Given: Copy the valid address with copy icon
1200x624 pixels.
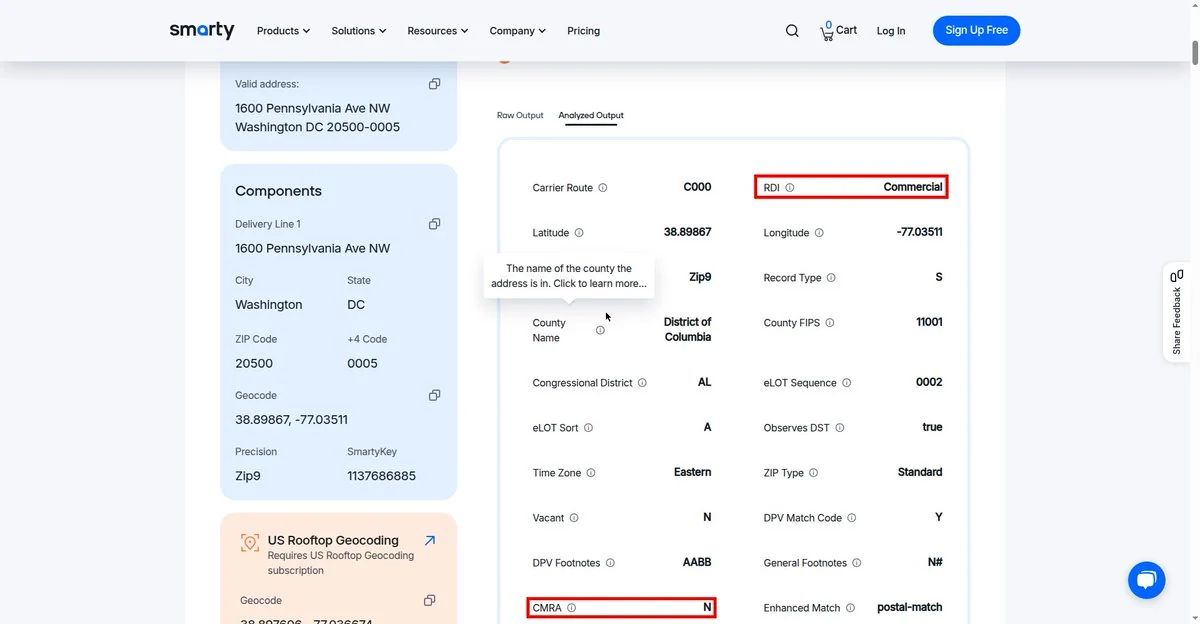Looking at the screenshot, I should (x=434, y=84).
